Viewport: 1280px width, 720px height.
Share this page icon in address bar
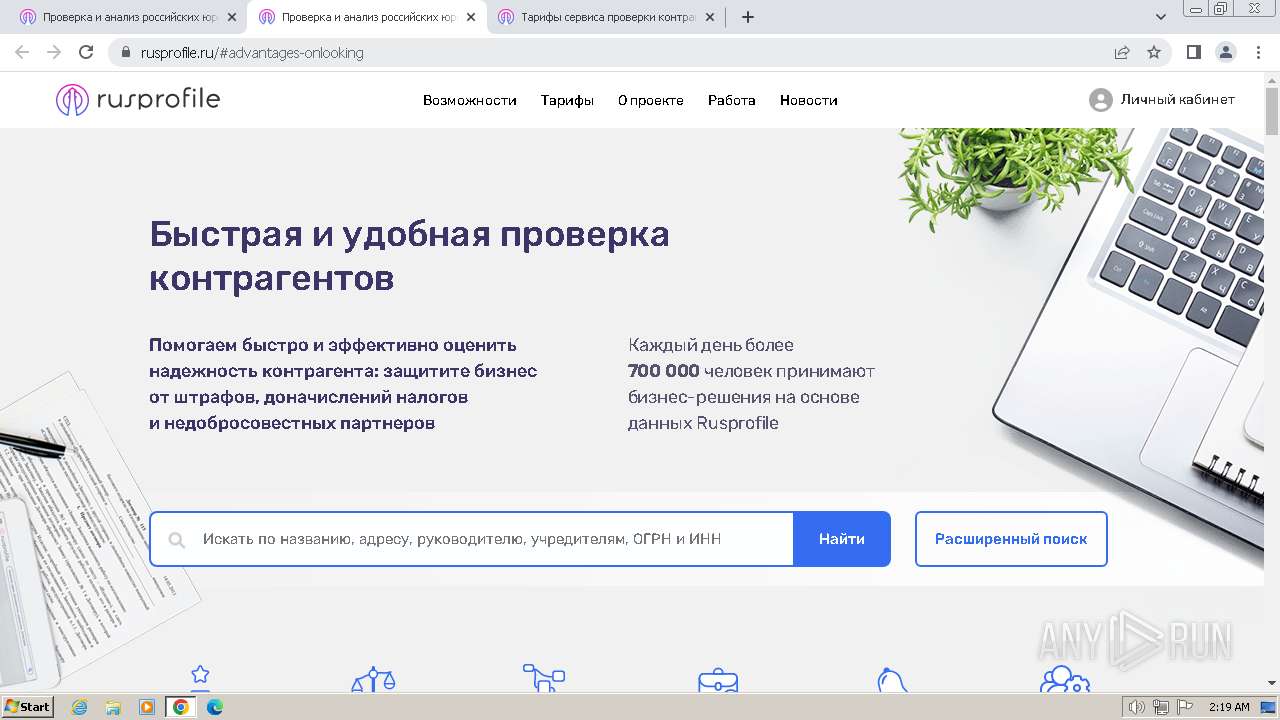[x=1122, y=52]
